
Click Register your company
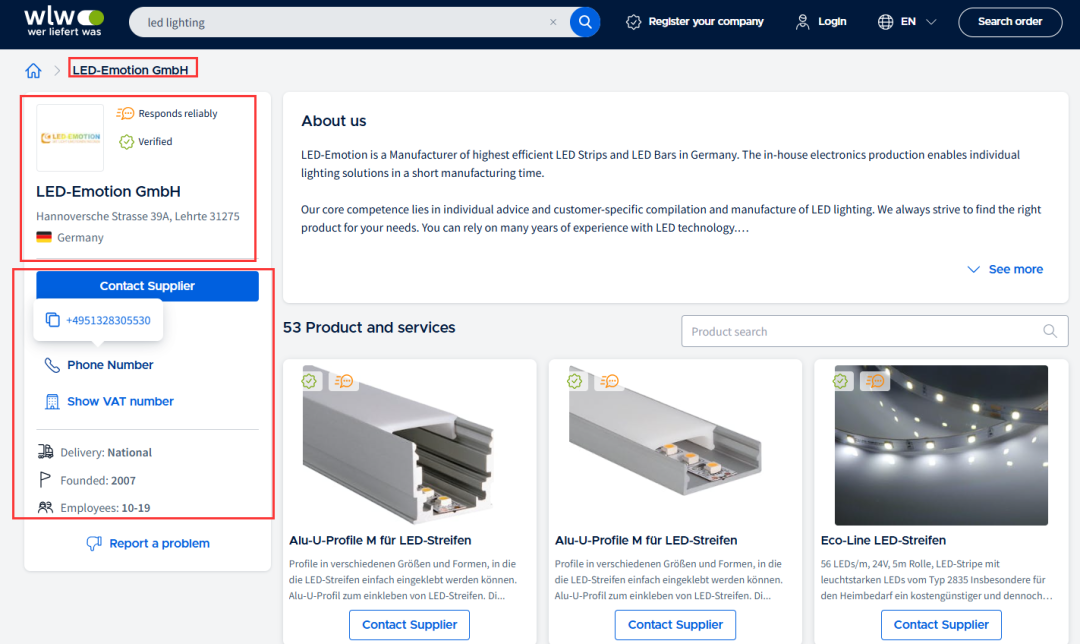[x=695, y=22]
